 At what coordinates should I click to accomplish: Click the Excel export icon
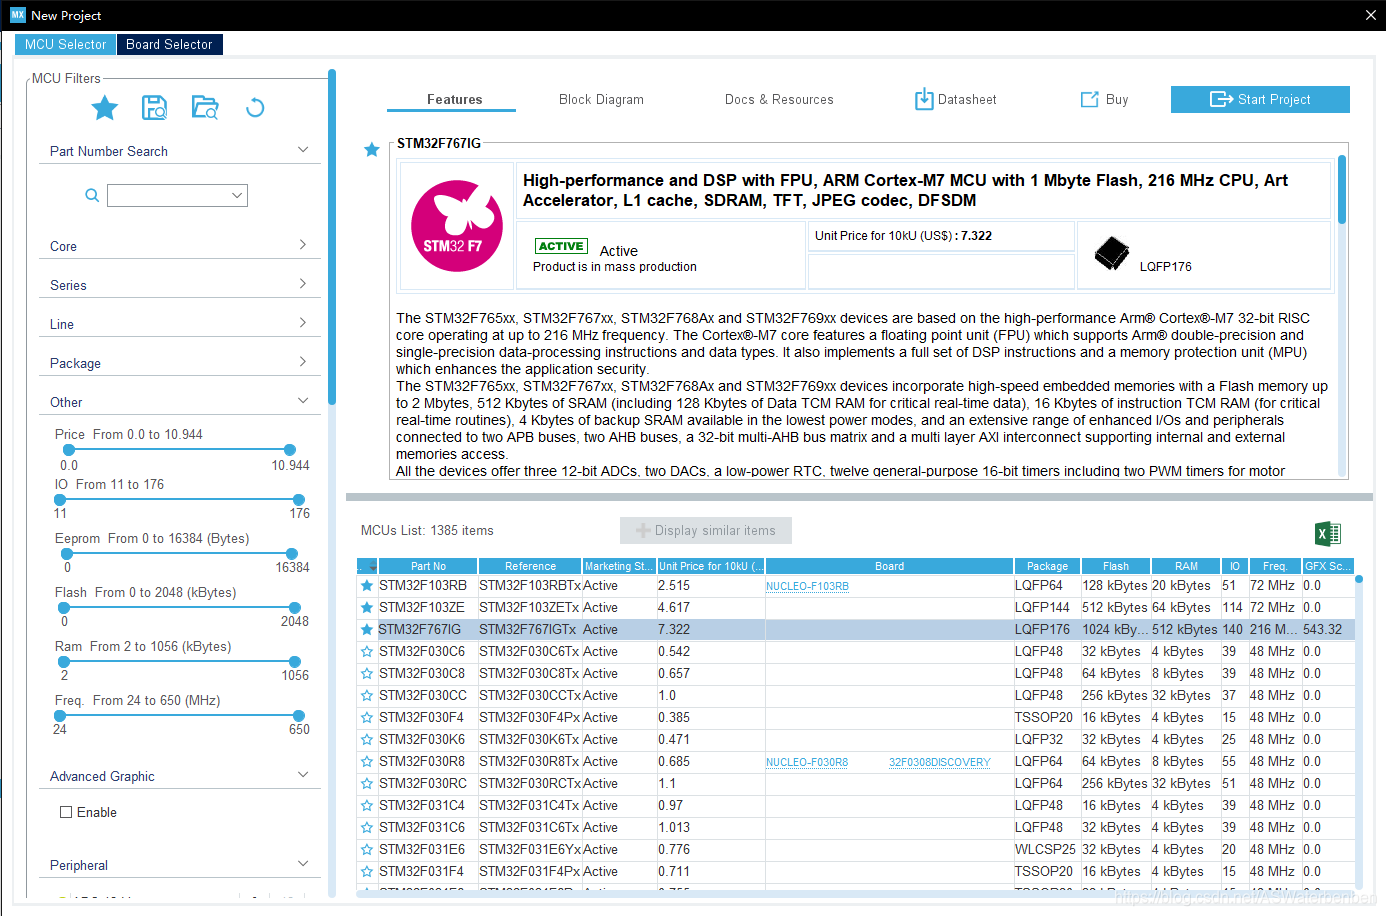coord(1328,533)
